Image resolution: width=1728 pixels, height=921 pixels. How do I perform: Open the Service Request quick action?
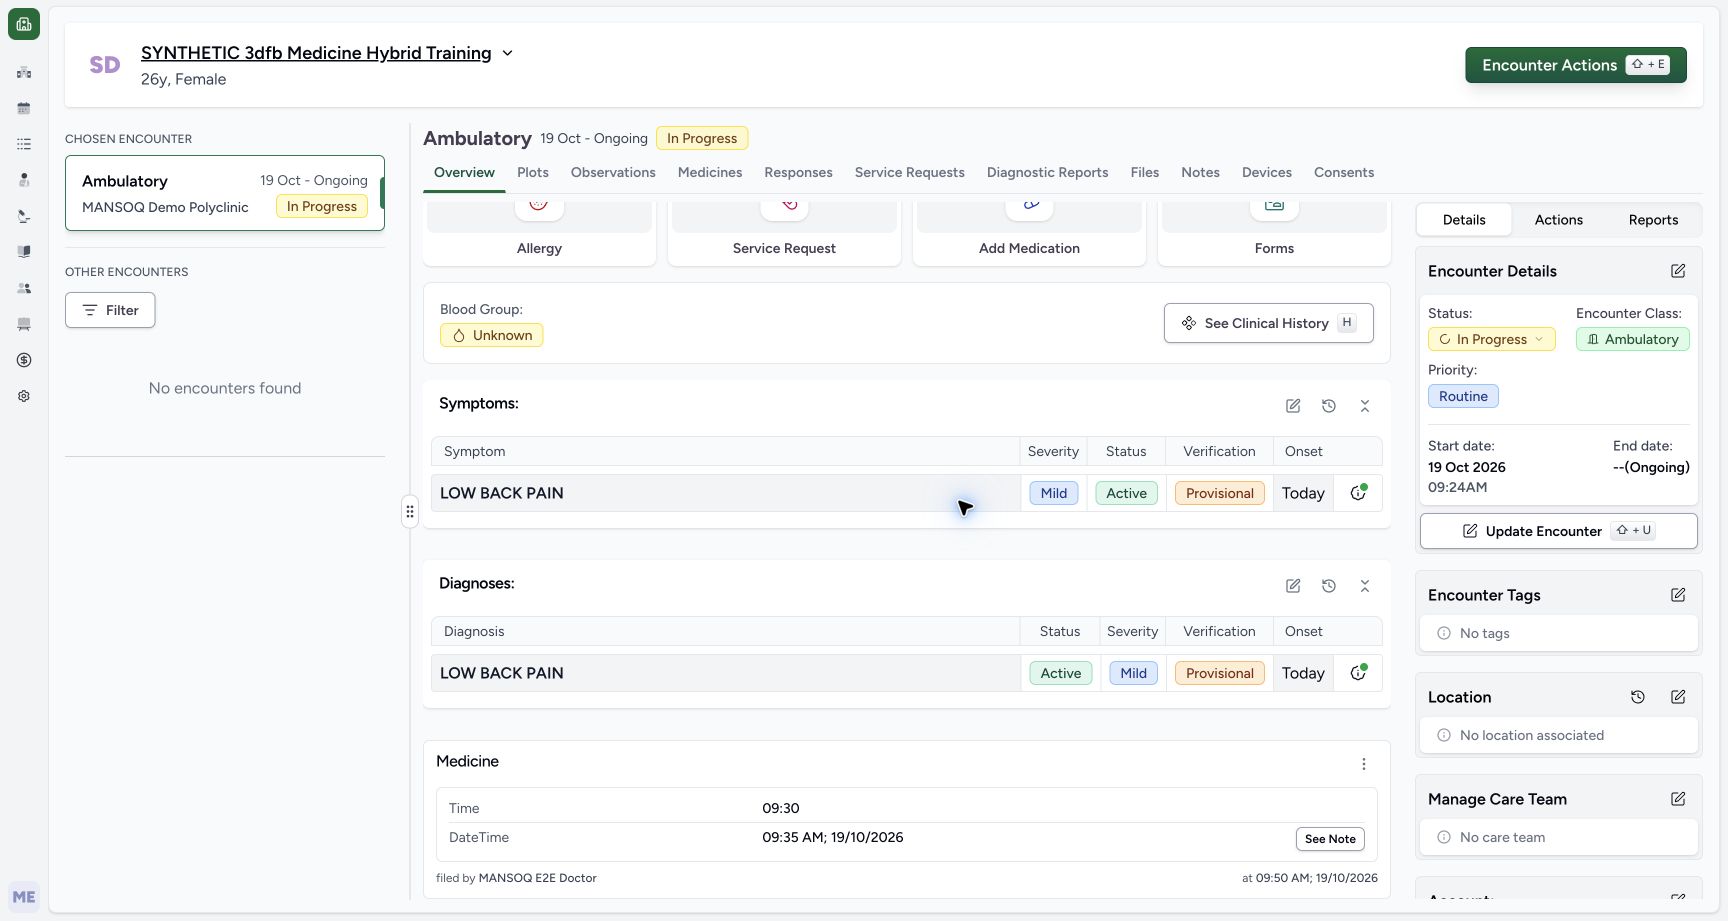[x=784, y=232]
